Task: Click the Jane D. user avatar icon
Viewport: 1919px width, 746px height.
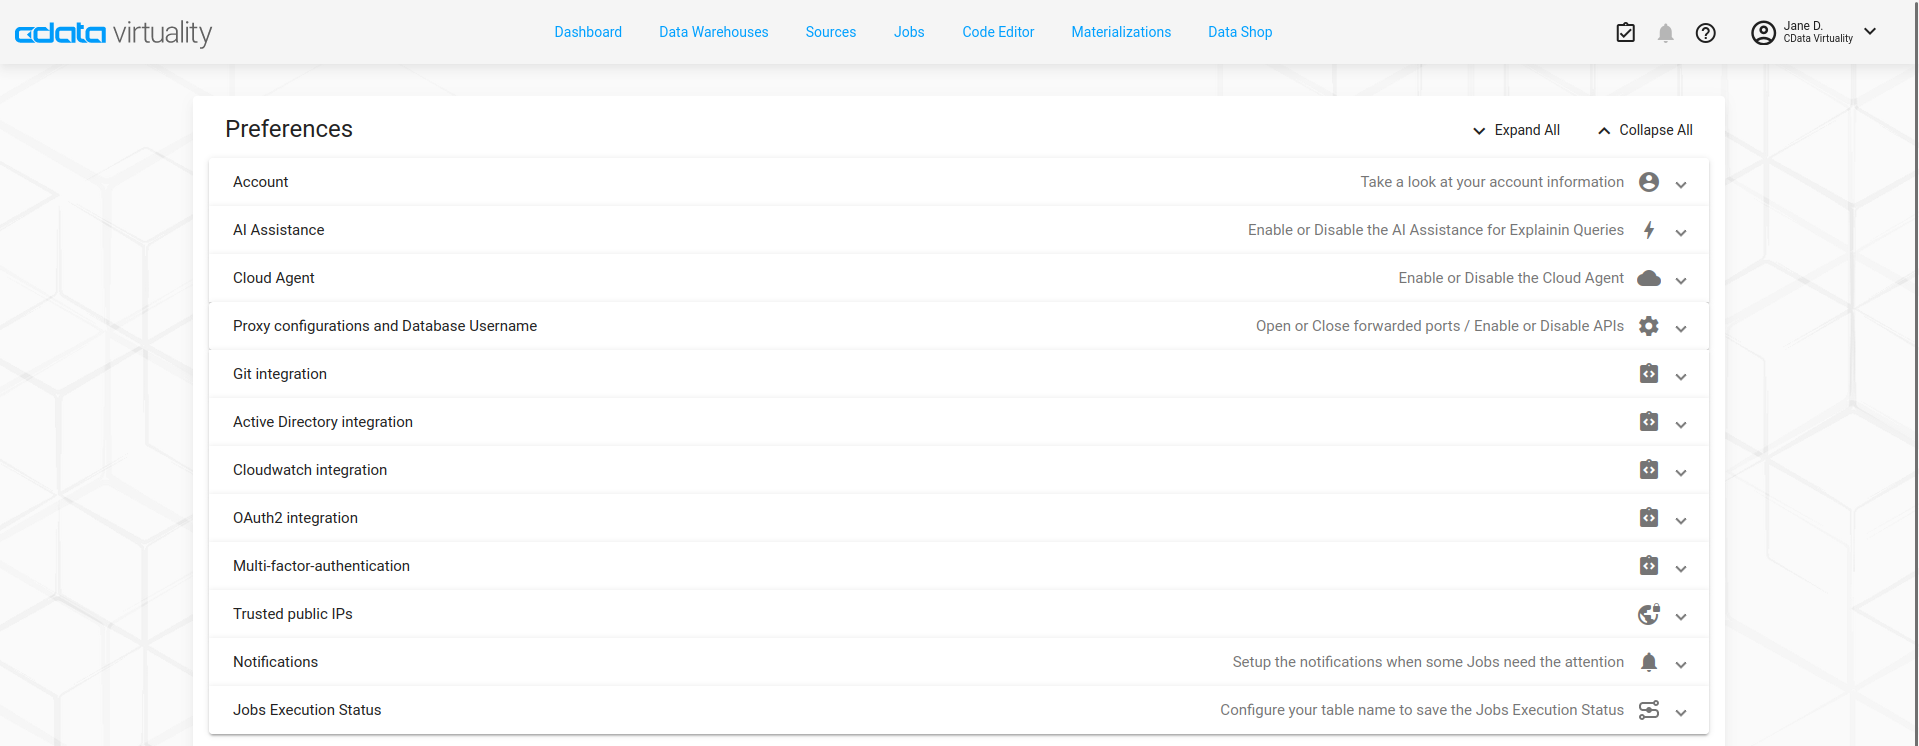Action: tap(1762, 33)
